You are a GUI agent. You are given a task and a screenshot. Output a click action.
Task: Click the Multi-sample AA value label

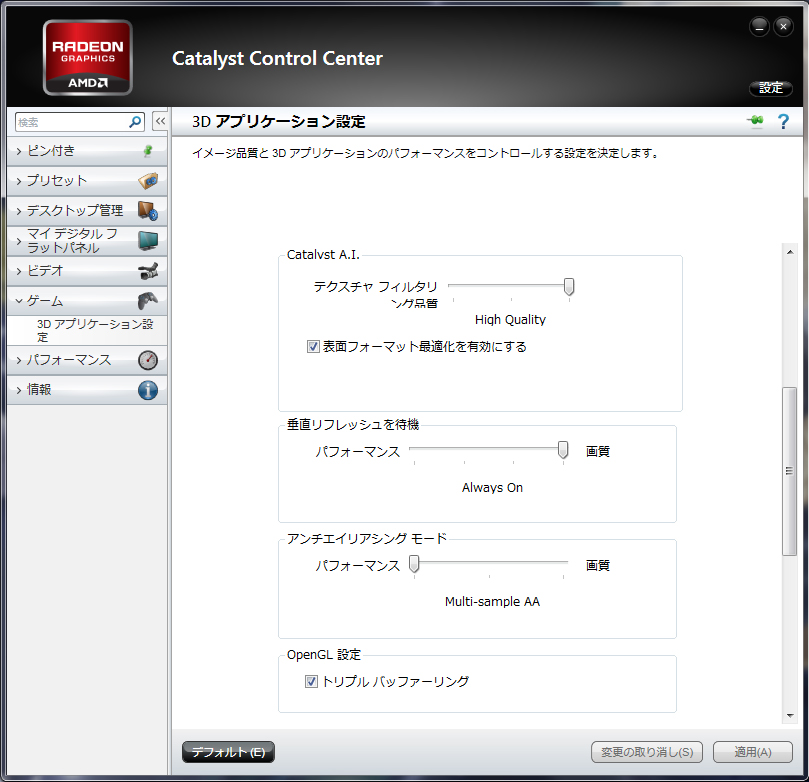(492, 601)
